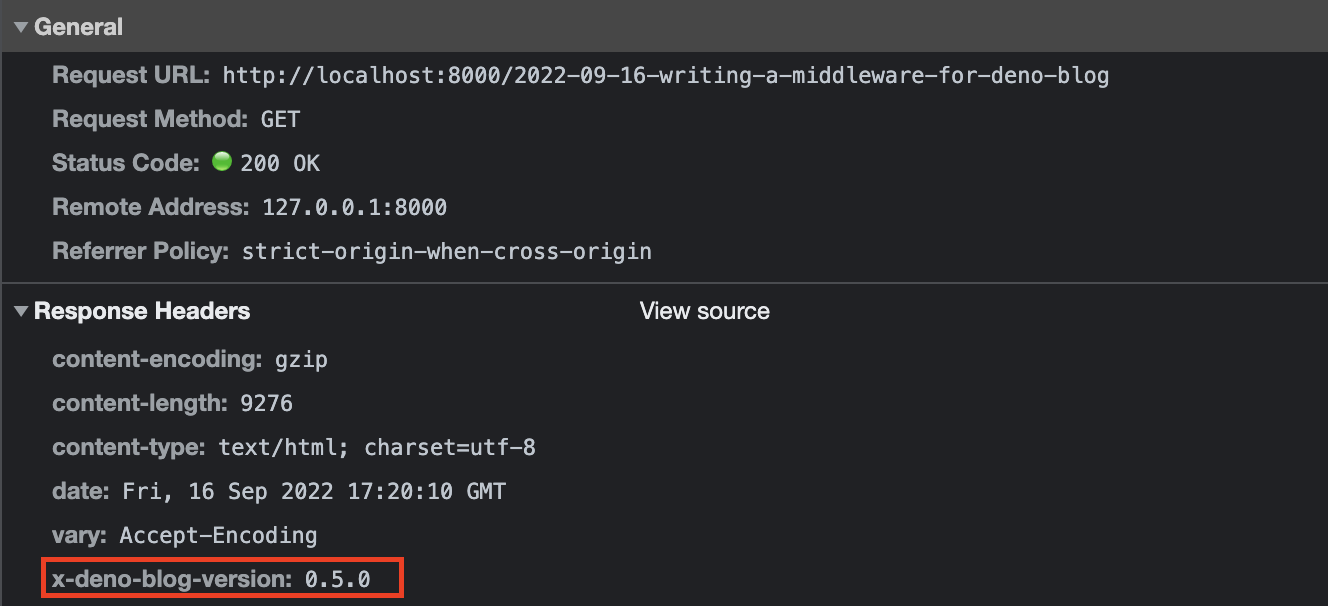Click the View source link
The image size is (1328, 606).
click(x=704, y=312)
